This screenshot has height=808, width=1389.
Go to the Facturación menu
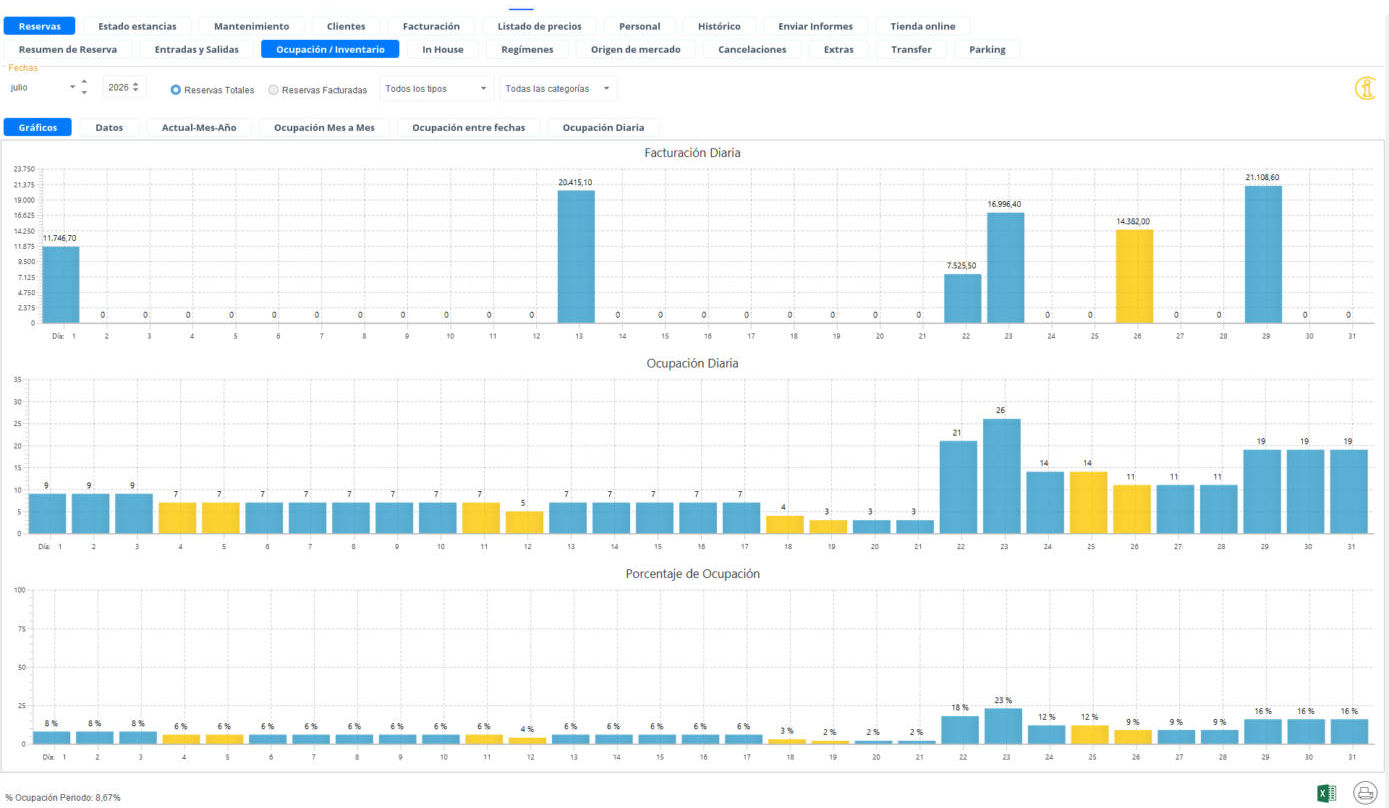431,26
